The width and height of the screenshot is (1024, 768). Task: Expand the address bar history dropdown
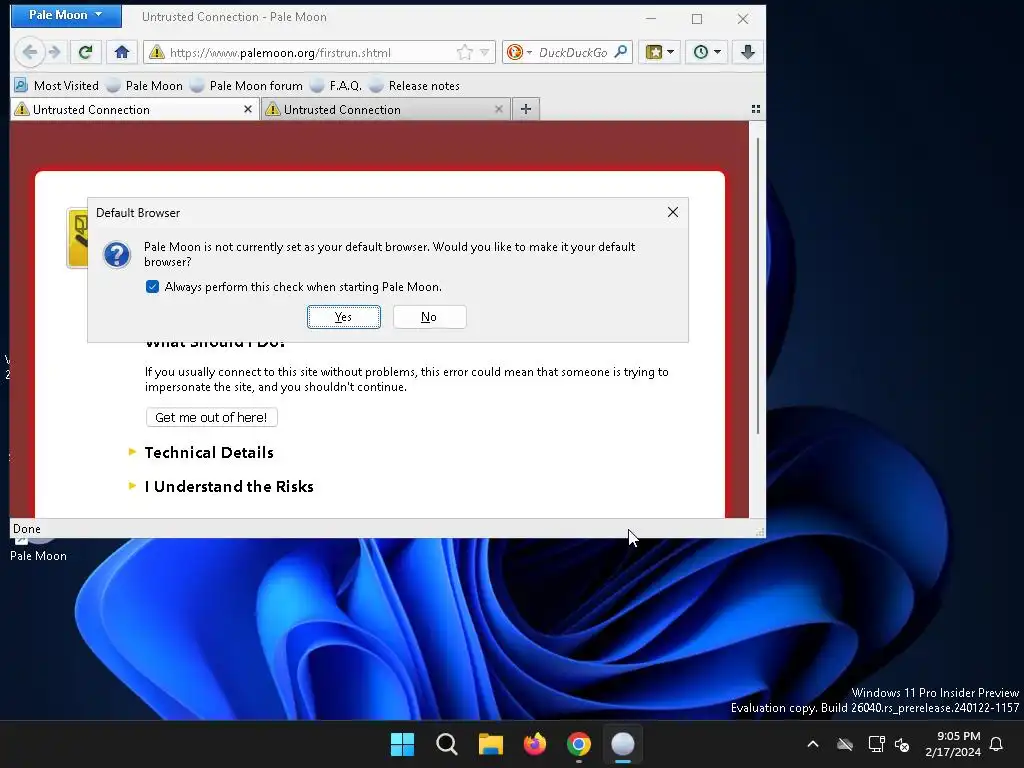click(x=485, y=52)
